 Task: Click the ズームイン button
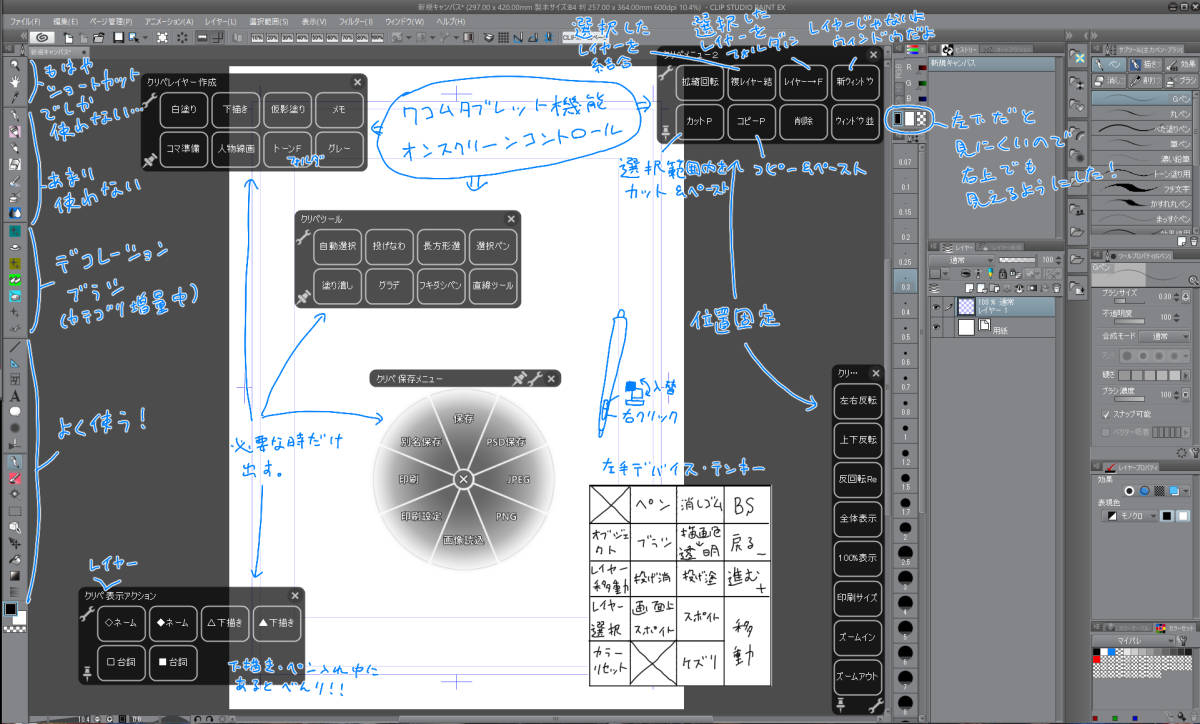pos(858,639)
